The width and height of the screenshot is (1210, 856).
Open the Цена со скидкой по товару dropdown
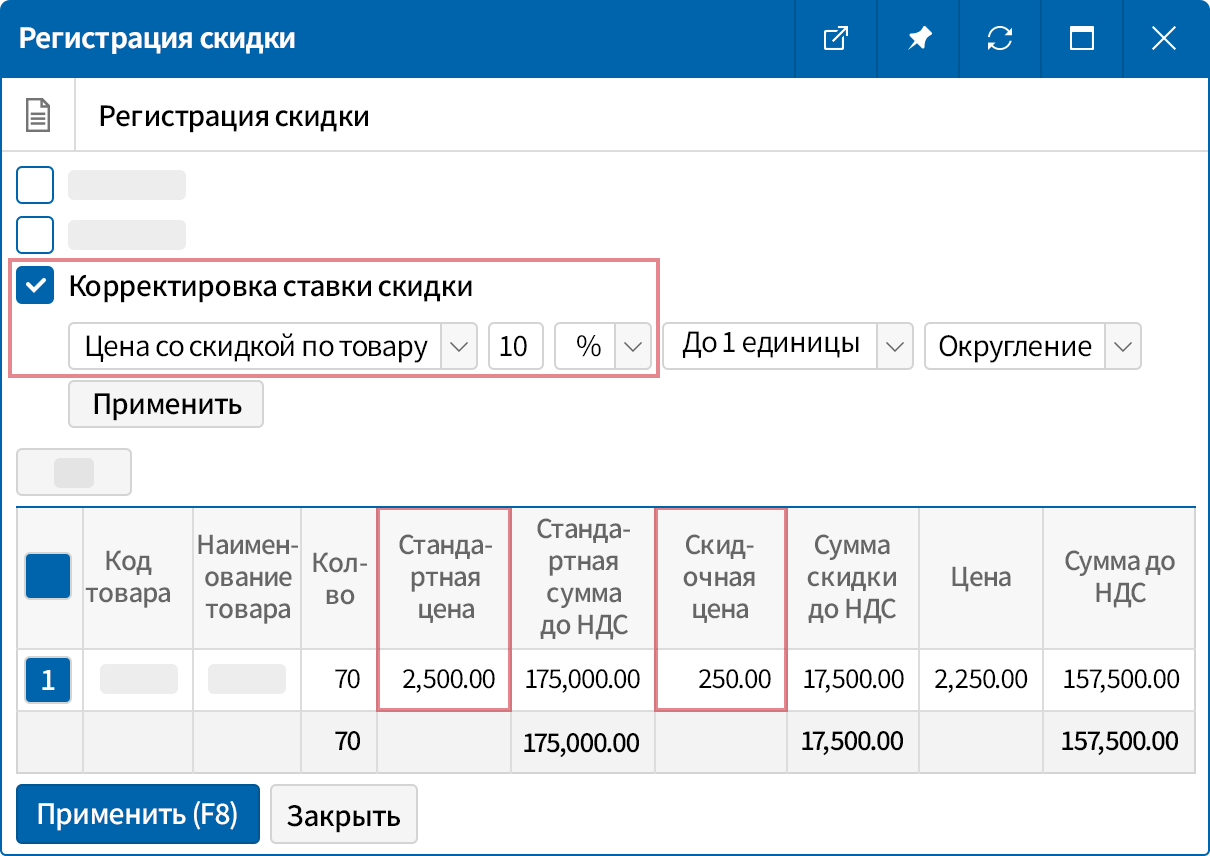459,346
